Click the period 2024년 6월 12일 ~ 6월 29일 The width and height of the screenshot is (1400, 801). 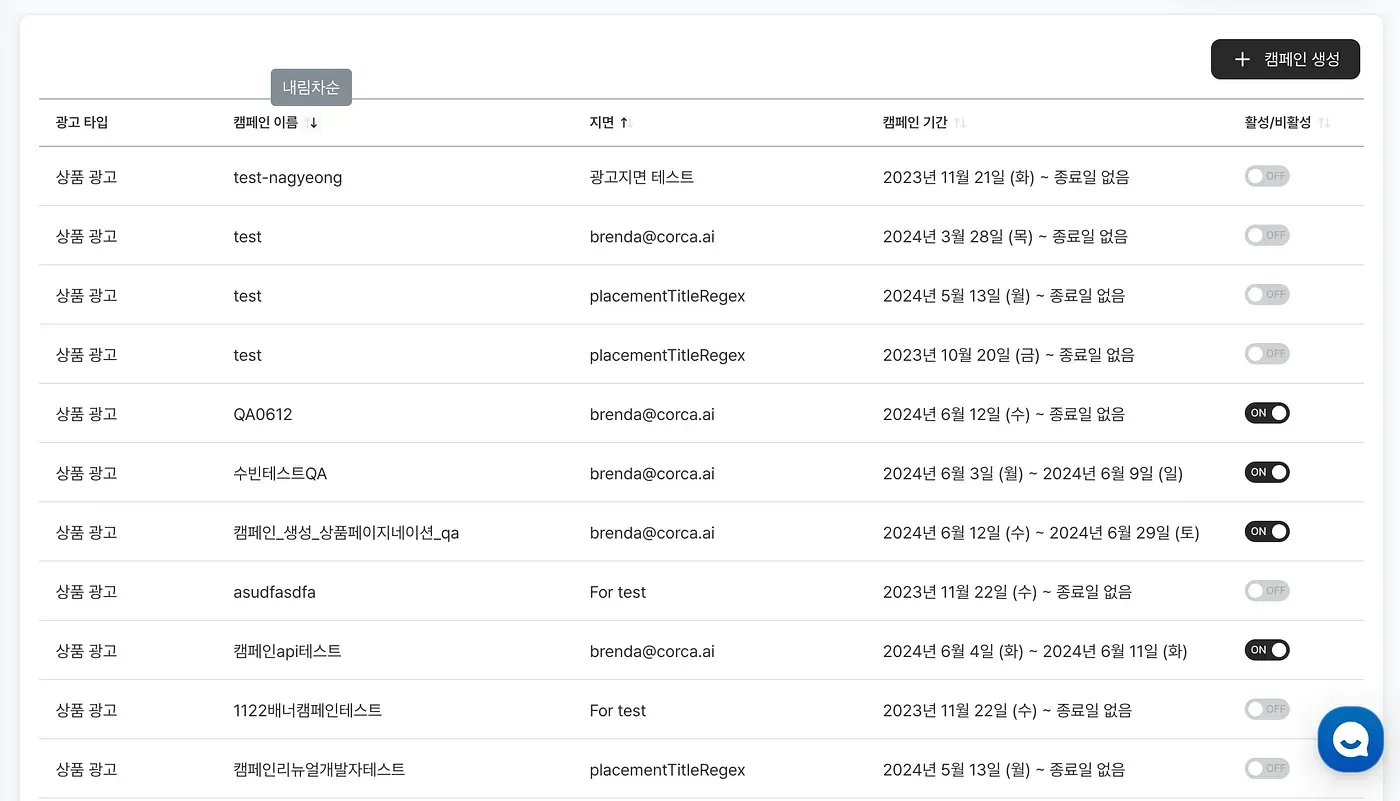click(1041, 533)
